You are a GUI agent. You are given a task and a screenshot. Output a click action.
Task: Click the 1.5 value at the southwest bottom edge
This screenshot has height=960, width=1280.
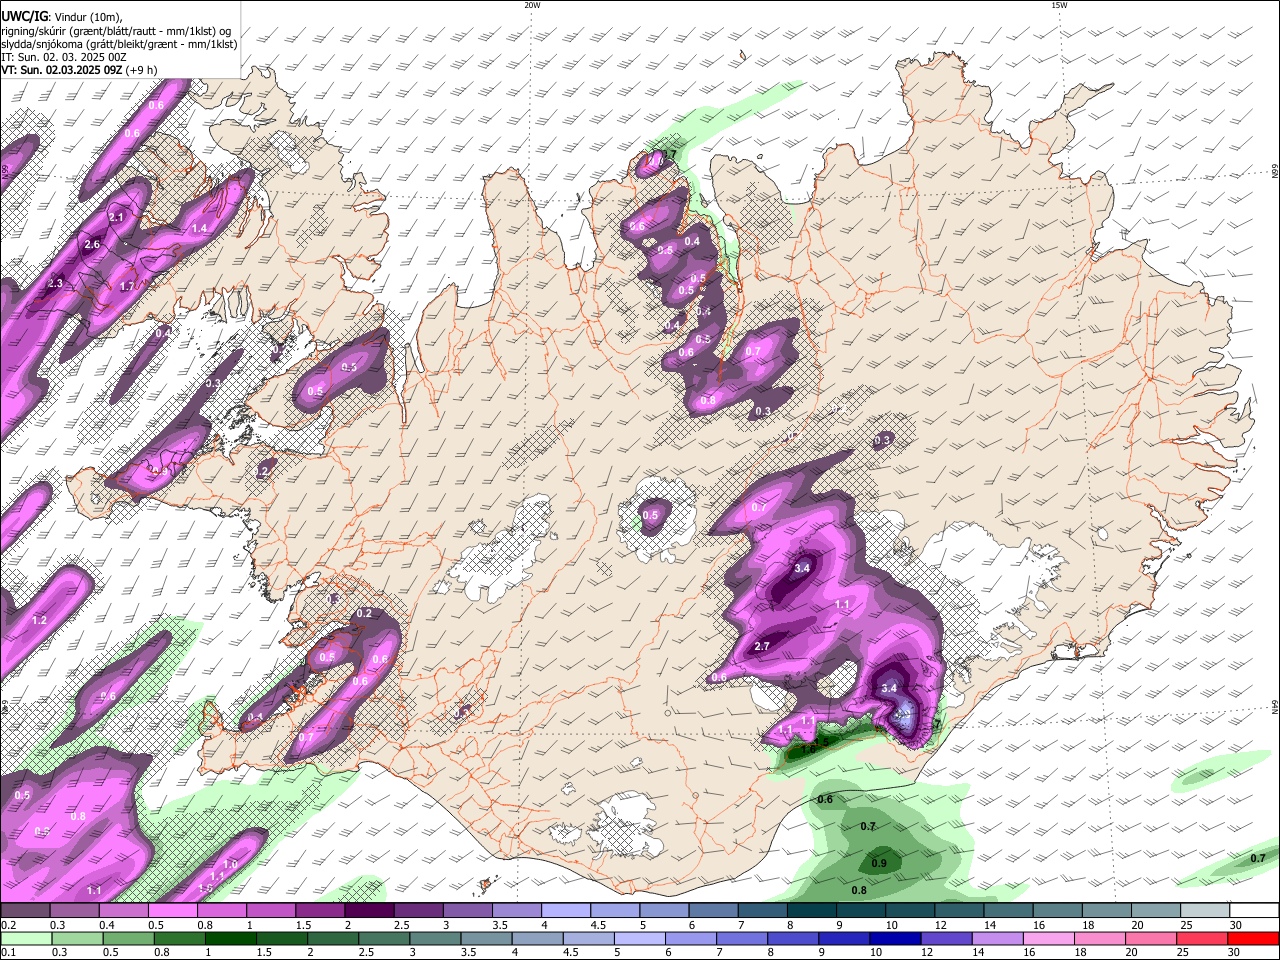click(x=205, y=888)
